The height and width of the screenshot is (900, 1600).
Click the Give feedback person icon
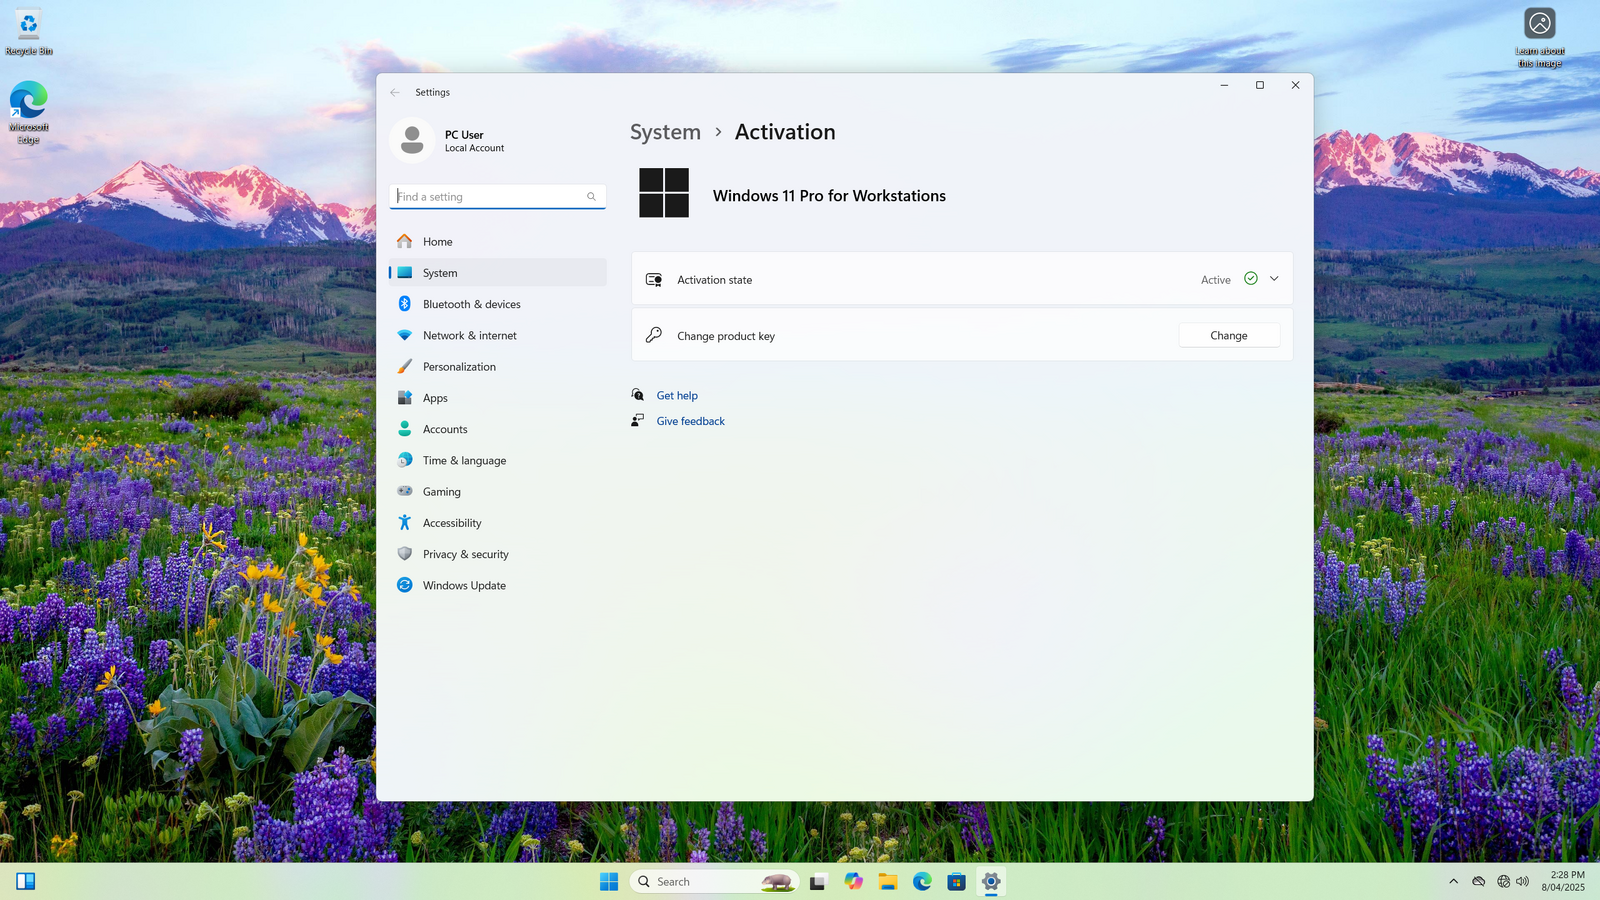pyautogui.click(x=638, y=420)
